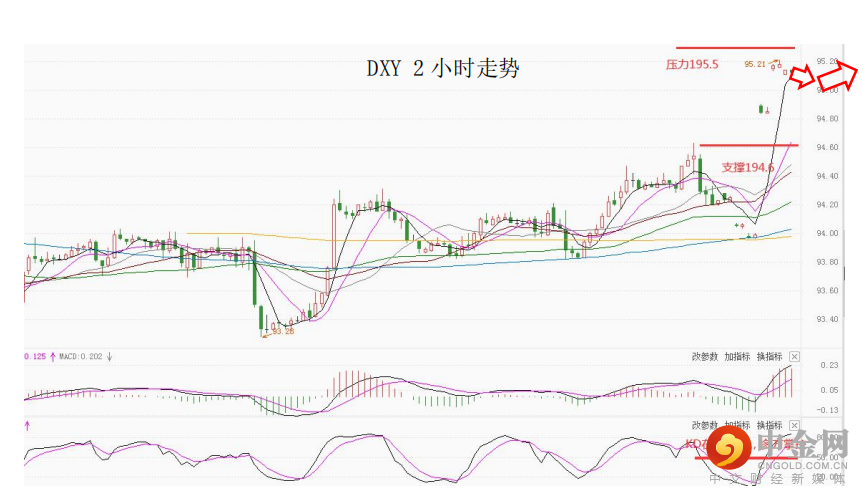863x497 pixels.
Task: Click 加指标 in the MACD panel
Action: [738, 357]
